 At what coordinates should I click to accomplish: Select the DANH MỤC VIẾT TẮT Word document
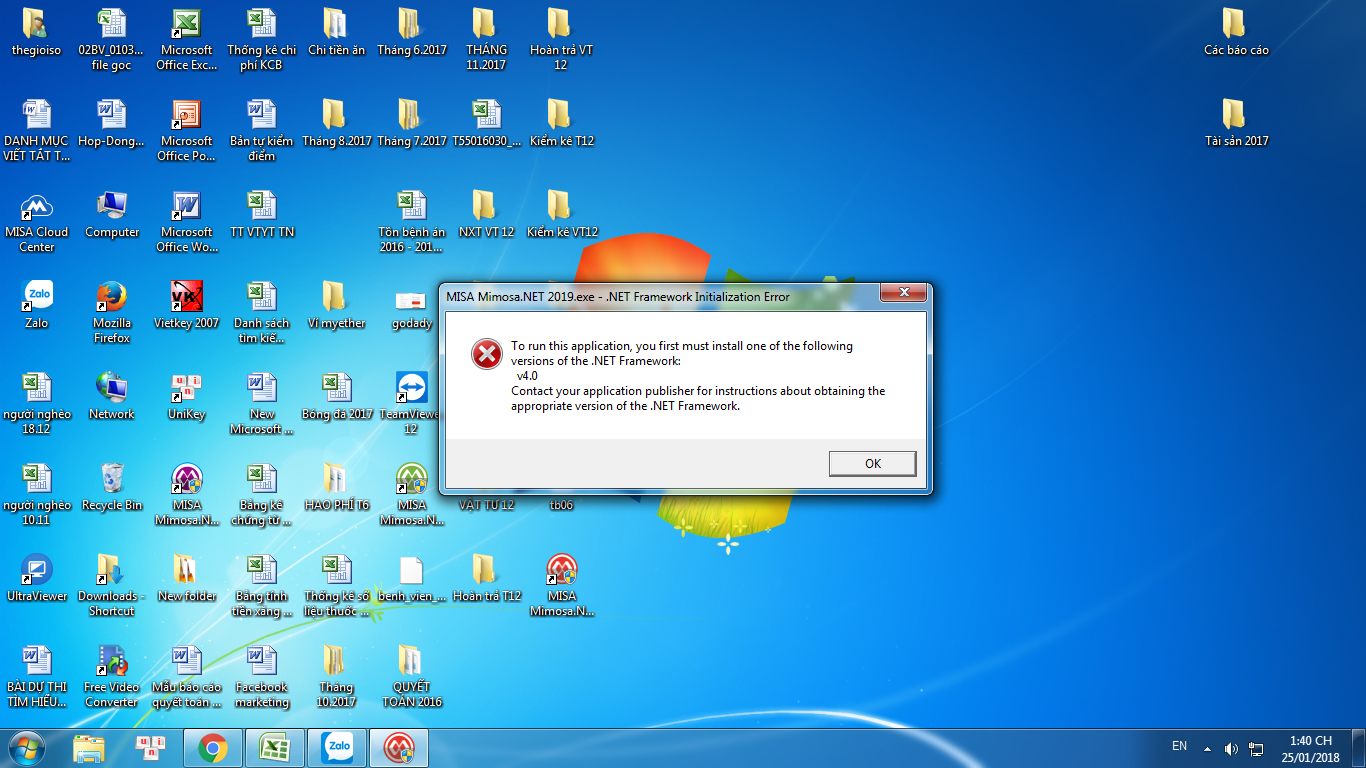(x=37, y=130)
